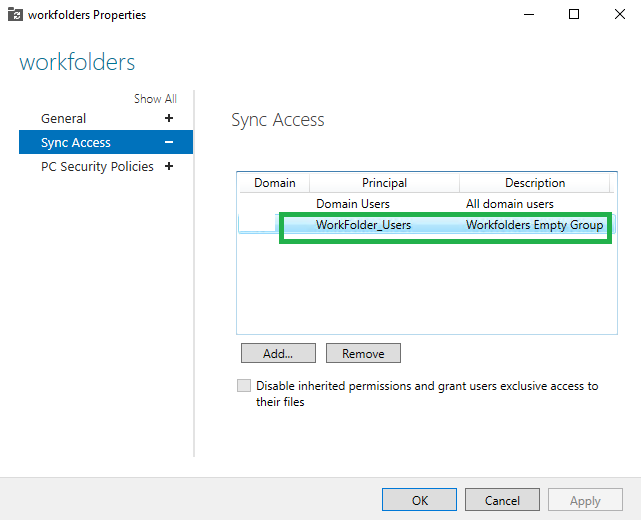Screen dimensions: 641x520
Task: Click the Apply button
Action: tap(585, 500)
